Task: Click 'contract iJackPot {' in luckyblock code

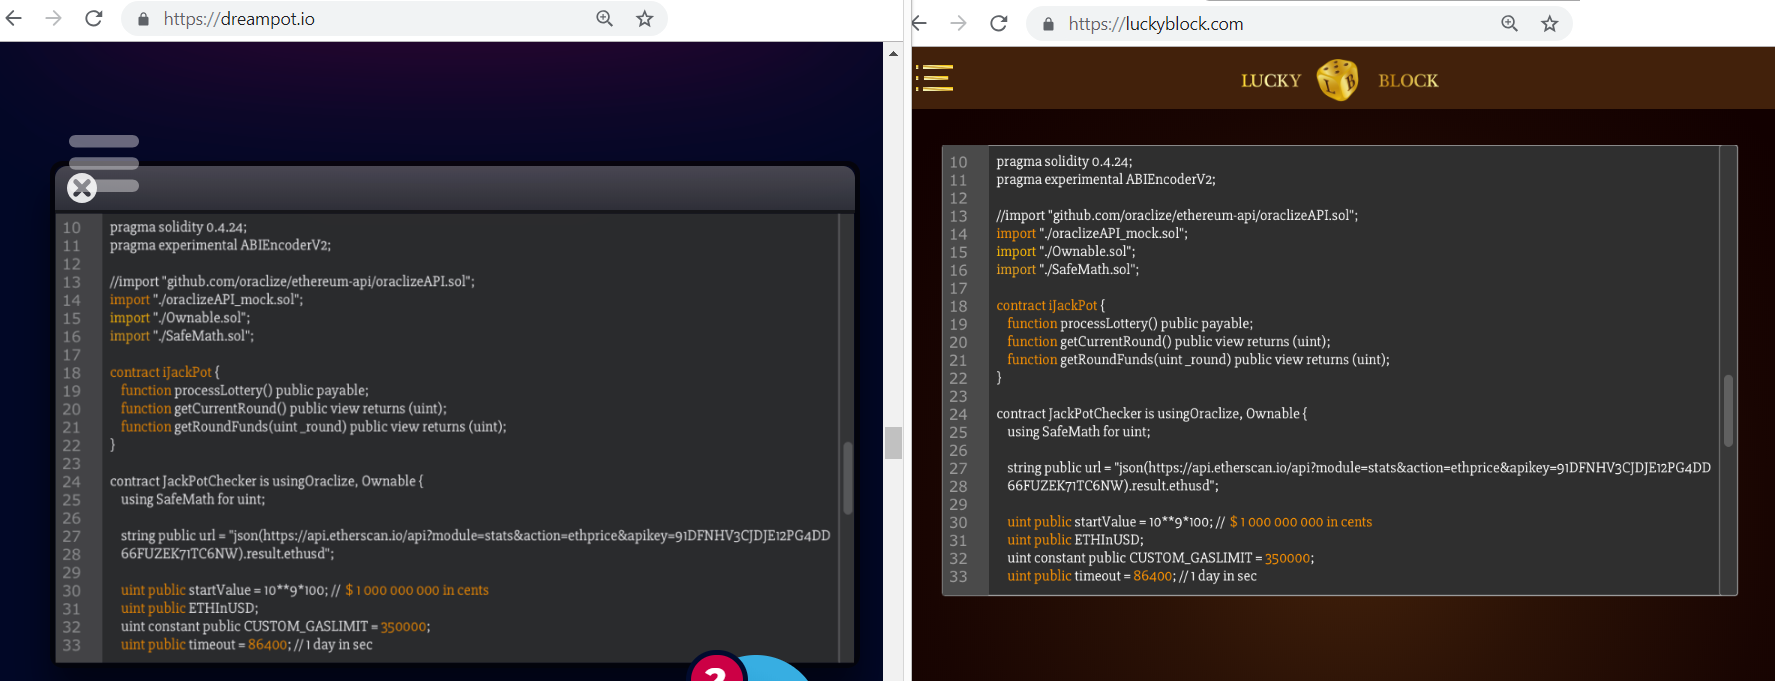Action: click(x=1051, y=305)
